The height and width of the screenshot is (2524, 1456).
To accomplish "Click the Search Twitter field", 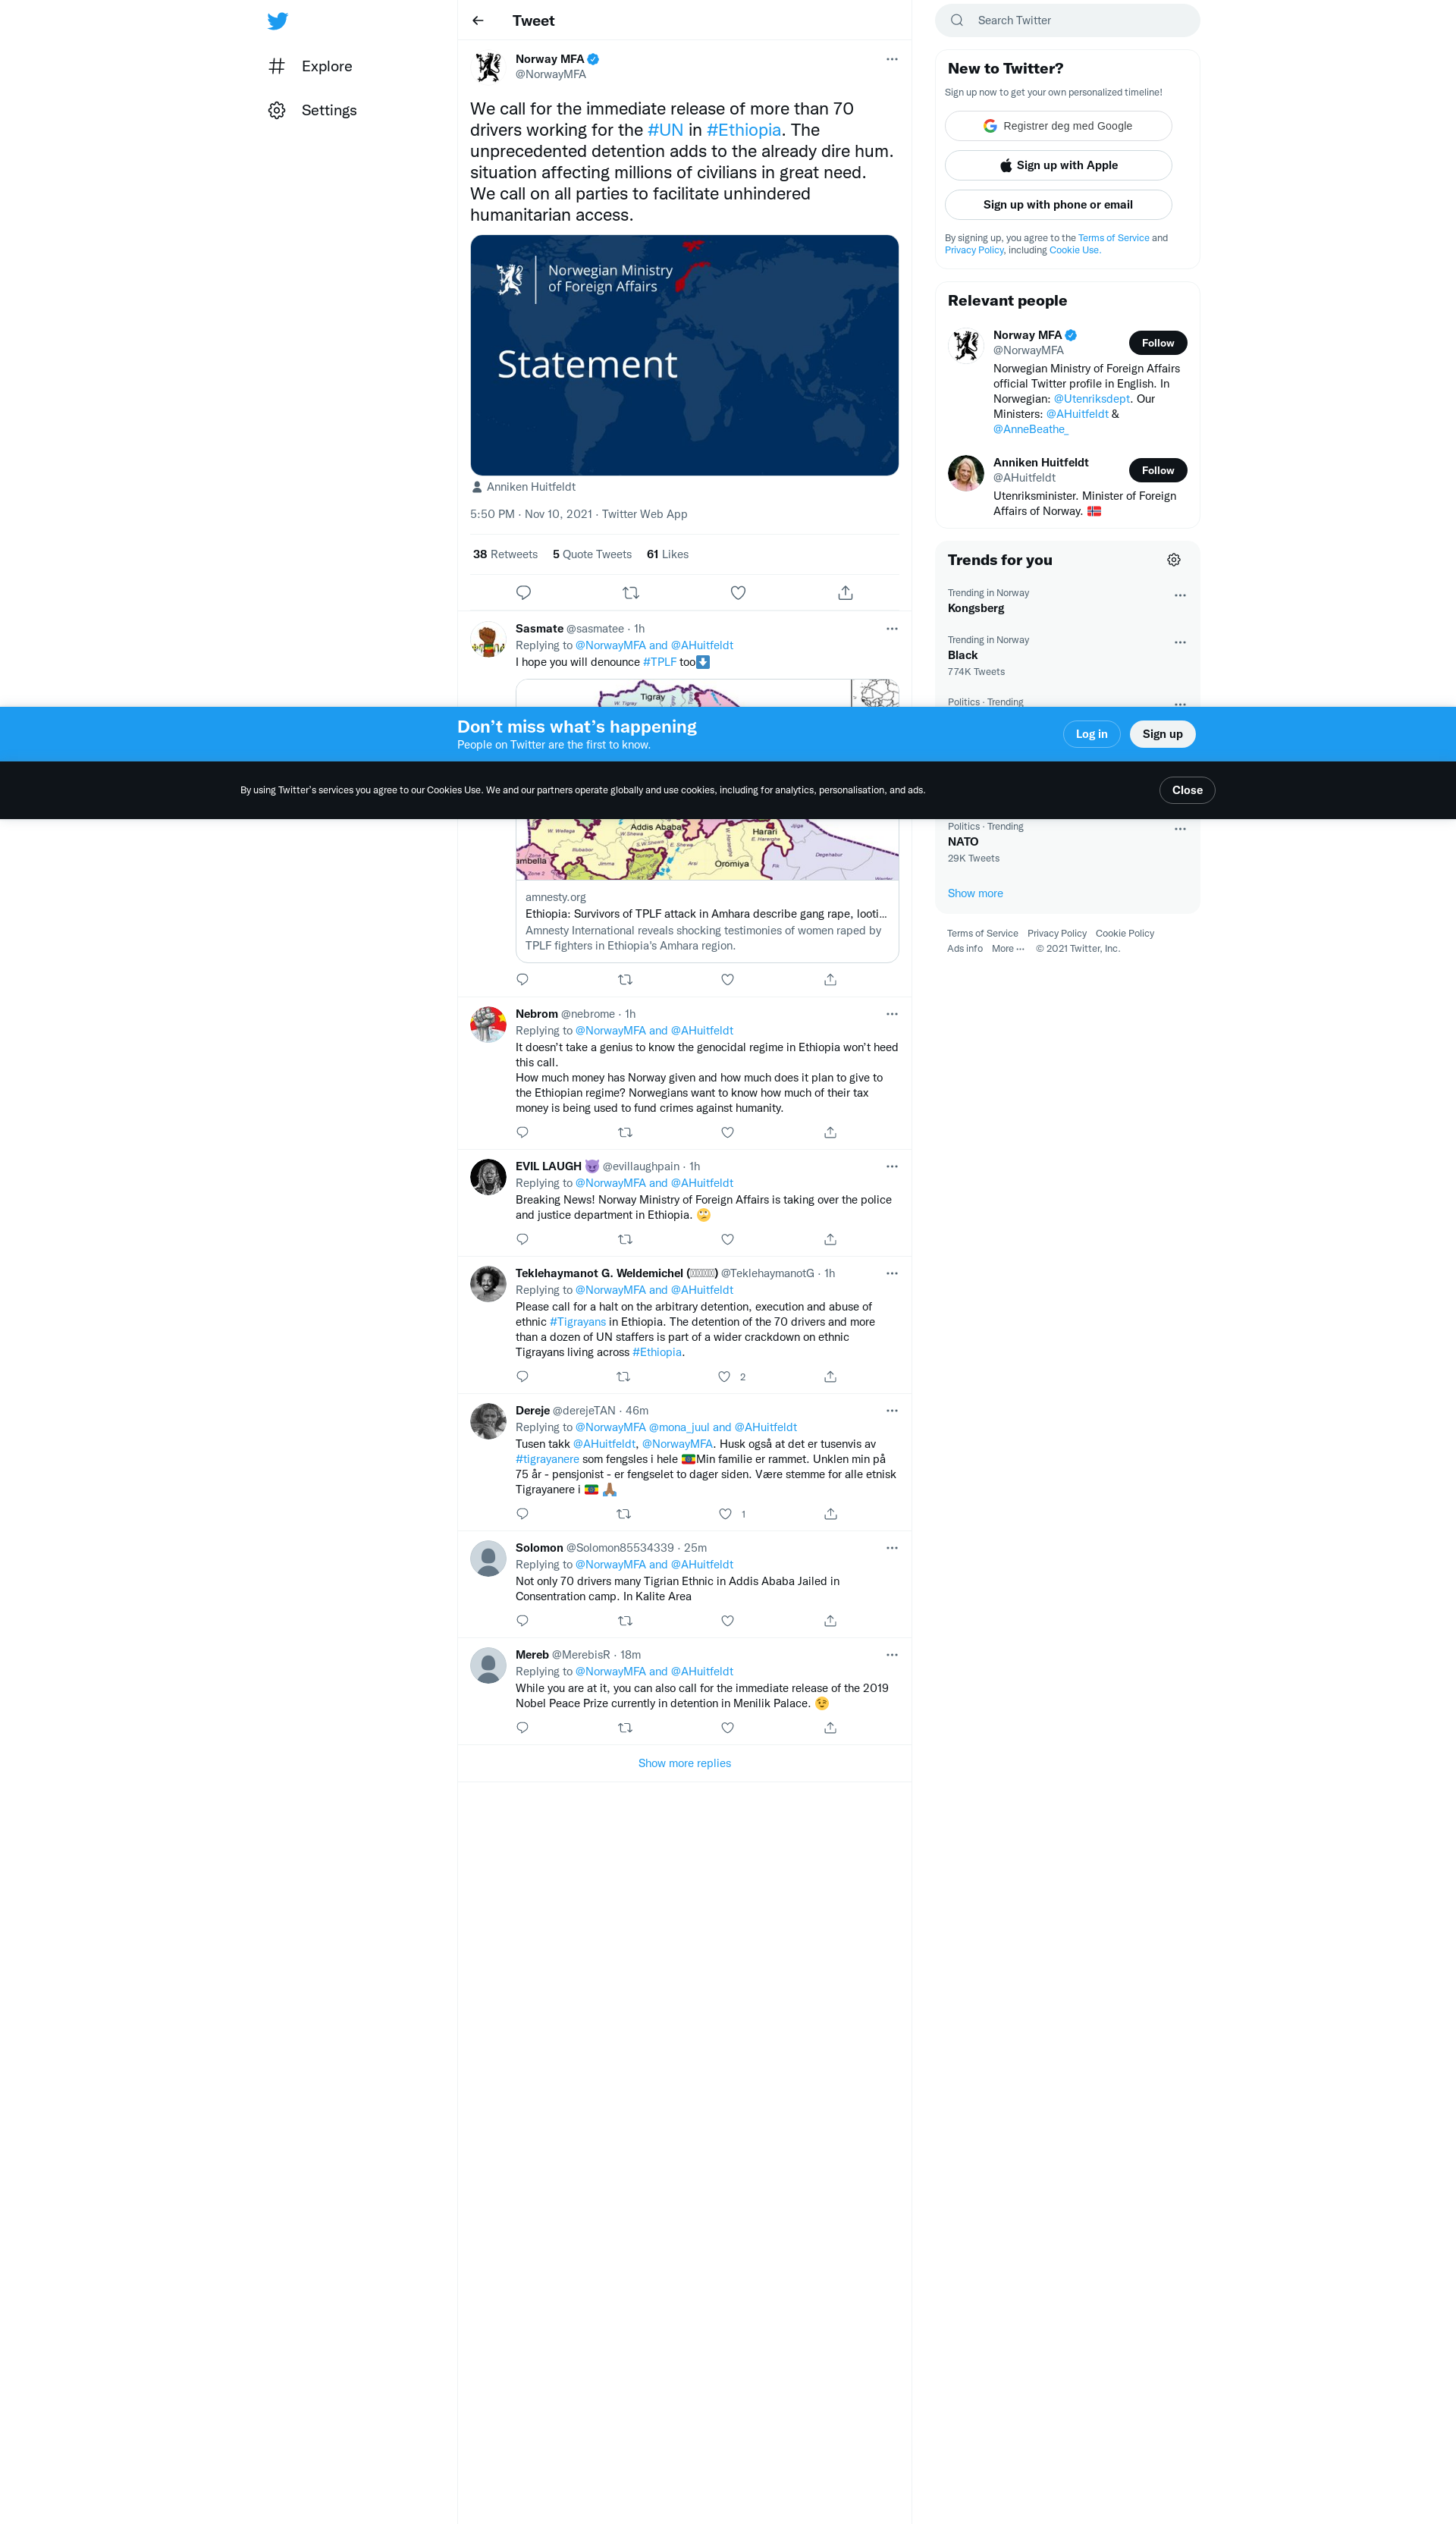I will pyautogui.click(x=1067, y=20).
